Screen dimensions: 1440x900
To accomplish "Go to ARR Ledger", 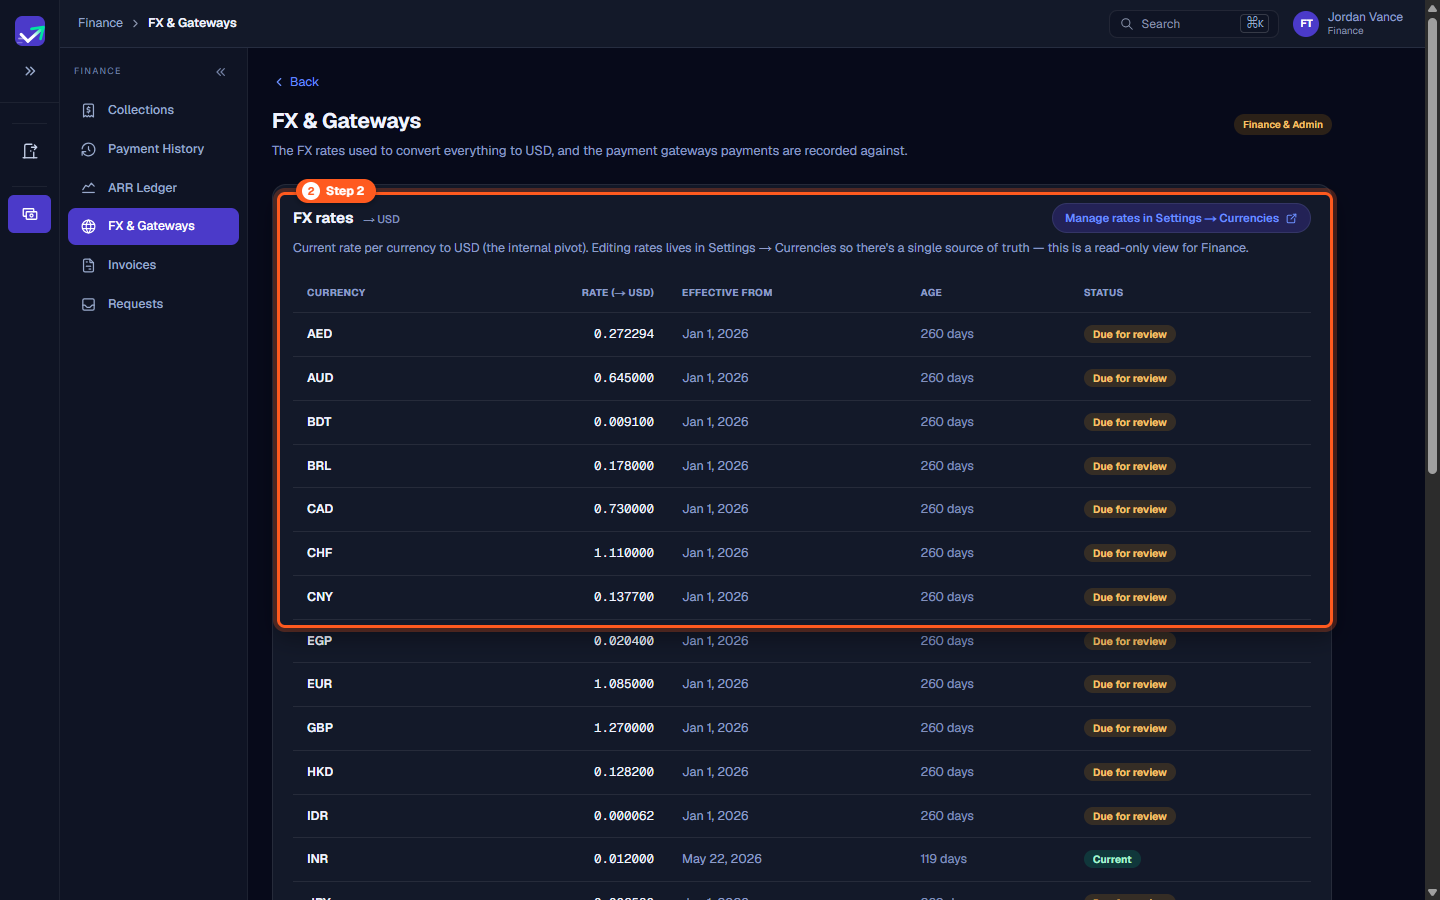I will coord(153,188).
